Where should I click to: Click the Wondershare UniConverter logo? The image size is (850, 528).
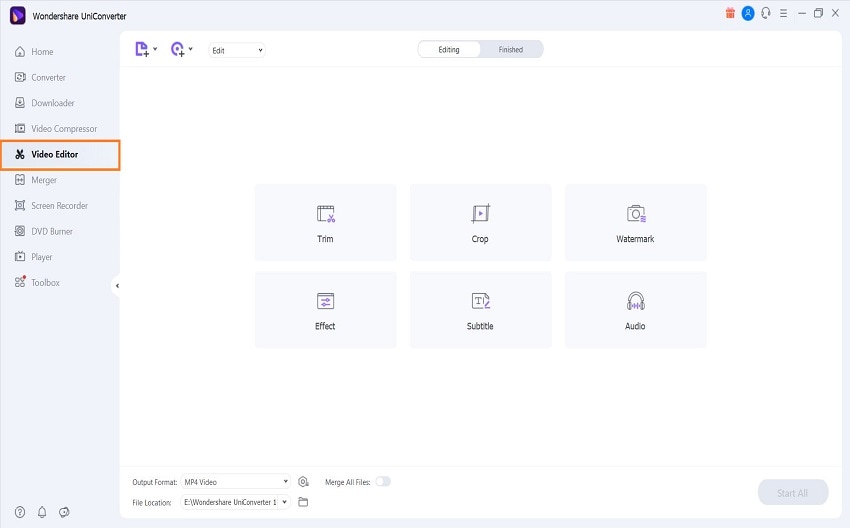[18, 15]
